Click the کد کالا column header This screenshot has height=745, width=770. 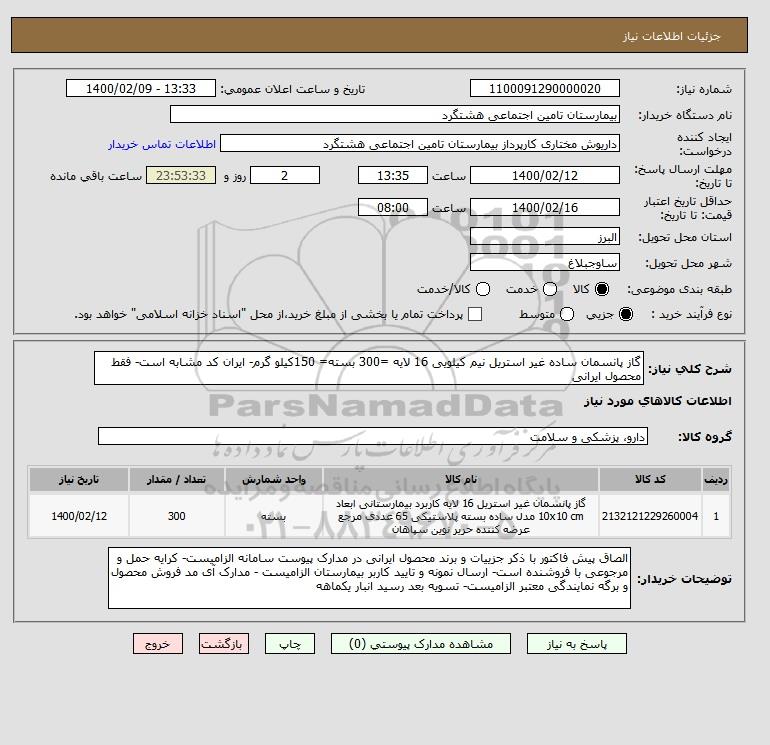pyautogui.click(x=650, y=479)
